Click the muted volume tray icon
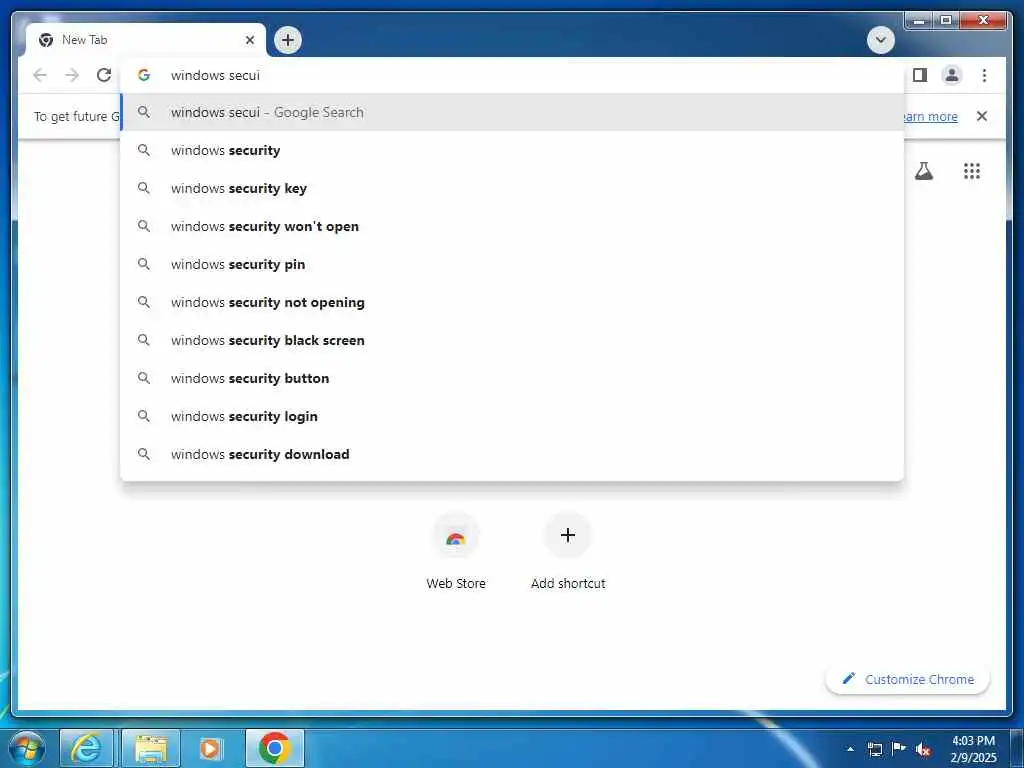Image resolution: width=1024 pixels, height=768 pixels. point(923,749)
